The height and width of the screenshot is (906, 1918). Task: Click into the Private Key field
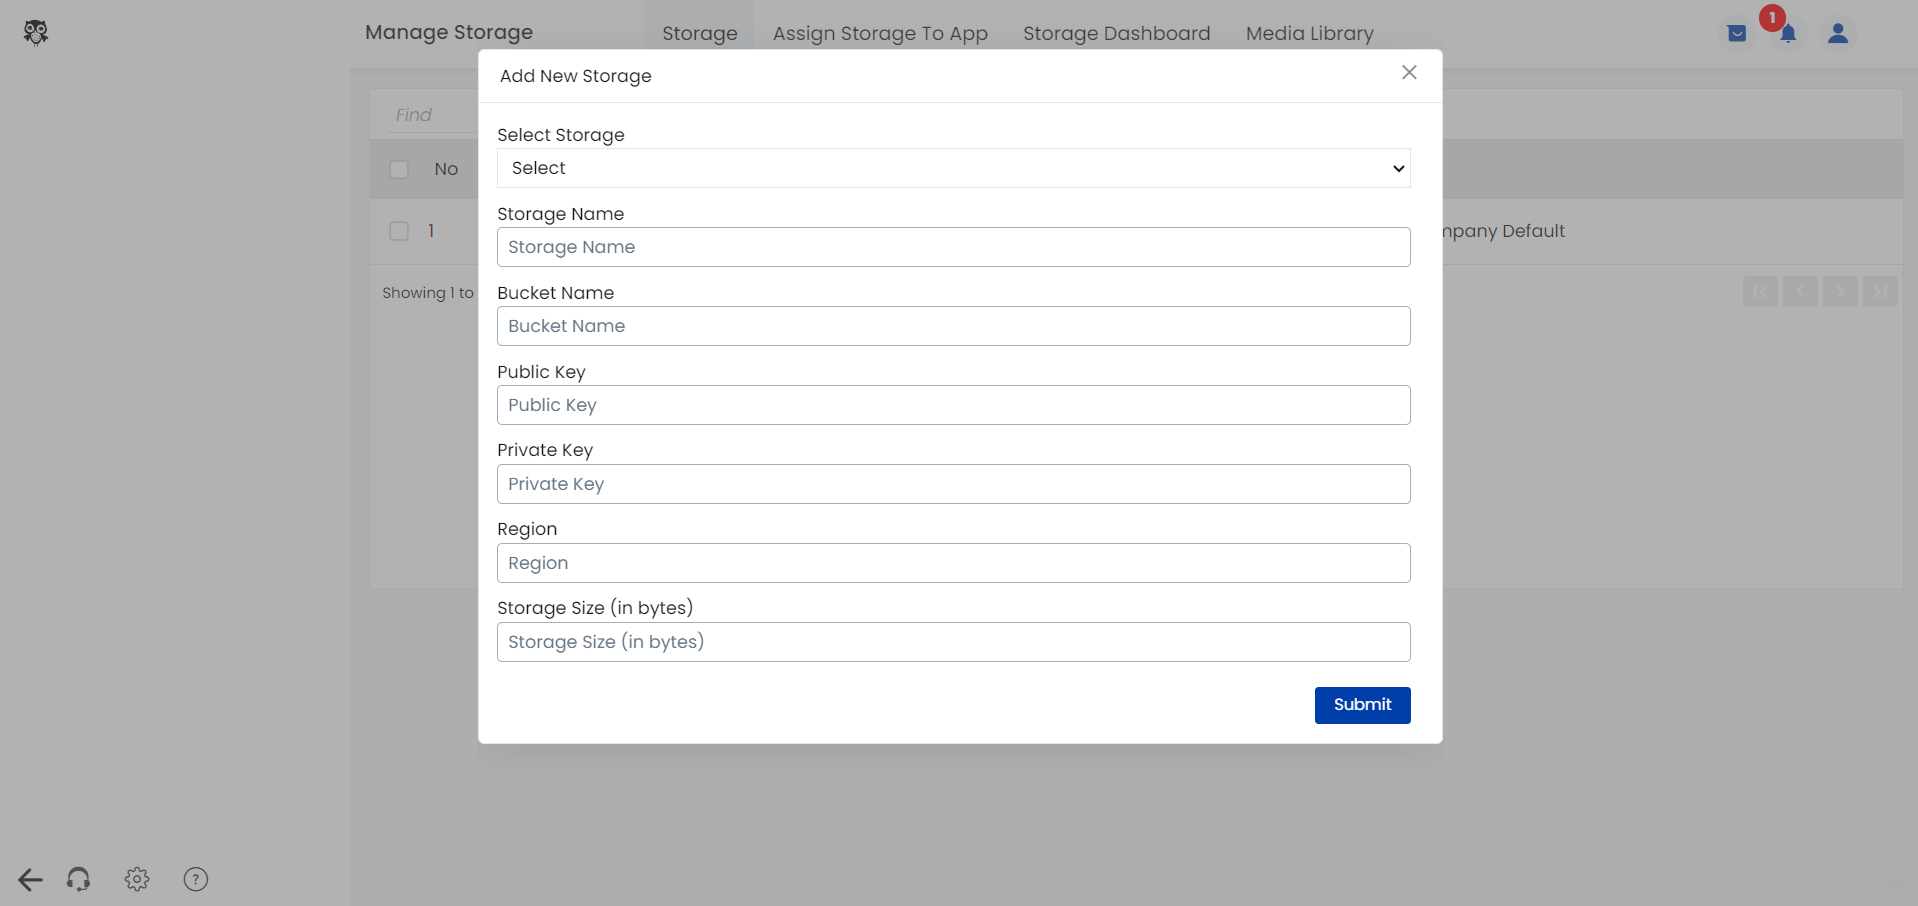[x=953, y=484]
